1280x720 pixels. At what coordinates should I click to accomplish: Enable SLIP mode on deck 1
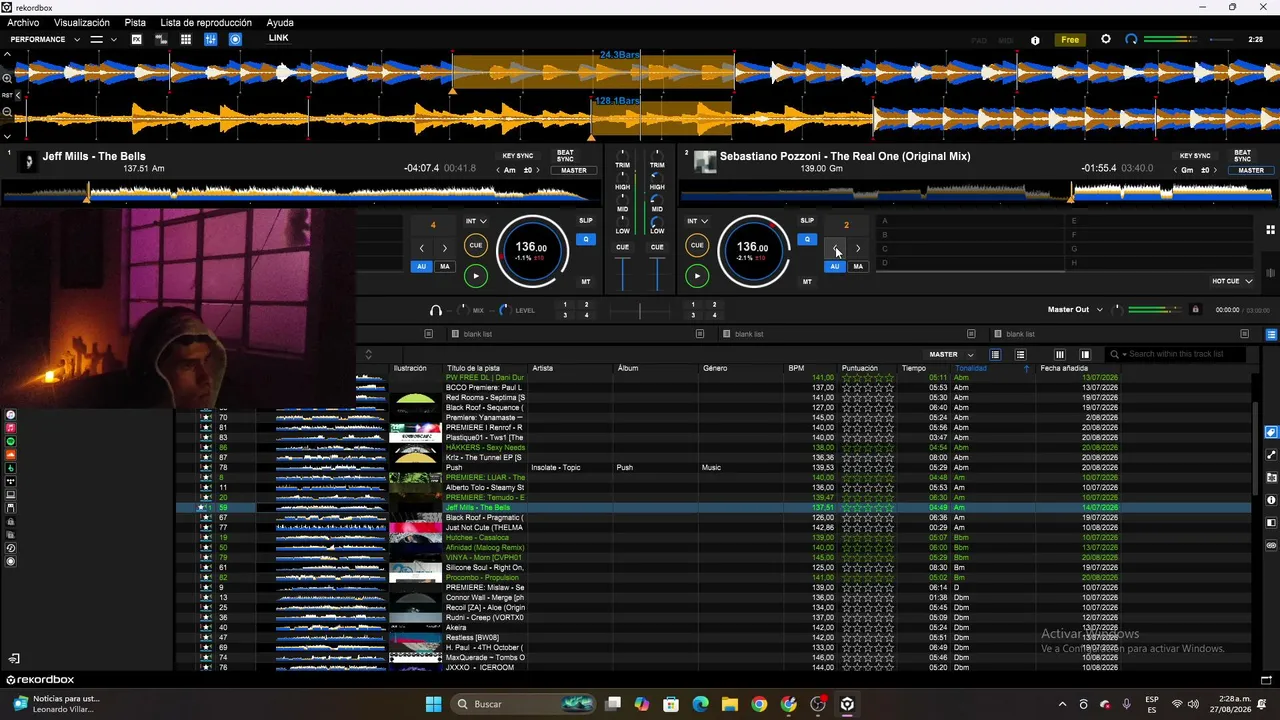(x=586, y=221)
